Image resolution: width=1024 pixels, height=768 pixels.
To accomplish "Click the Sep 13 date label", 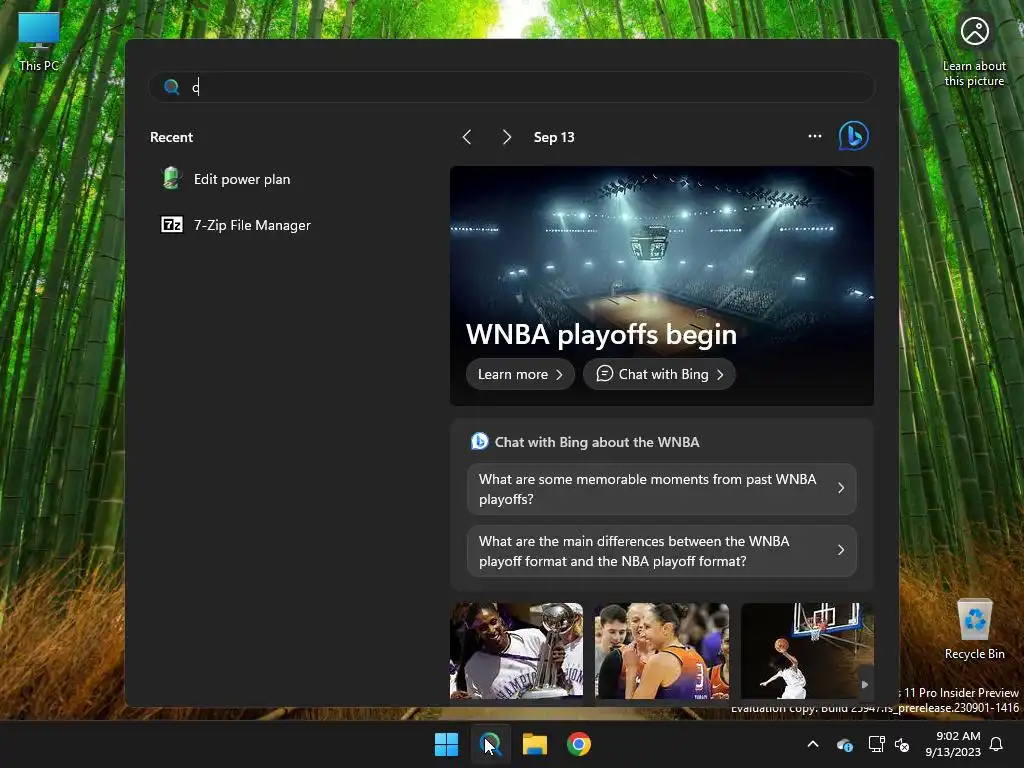I will [x=554, y=137].
